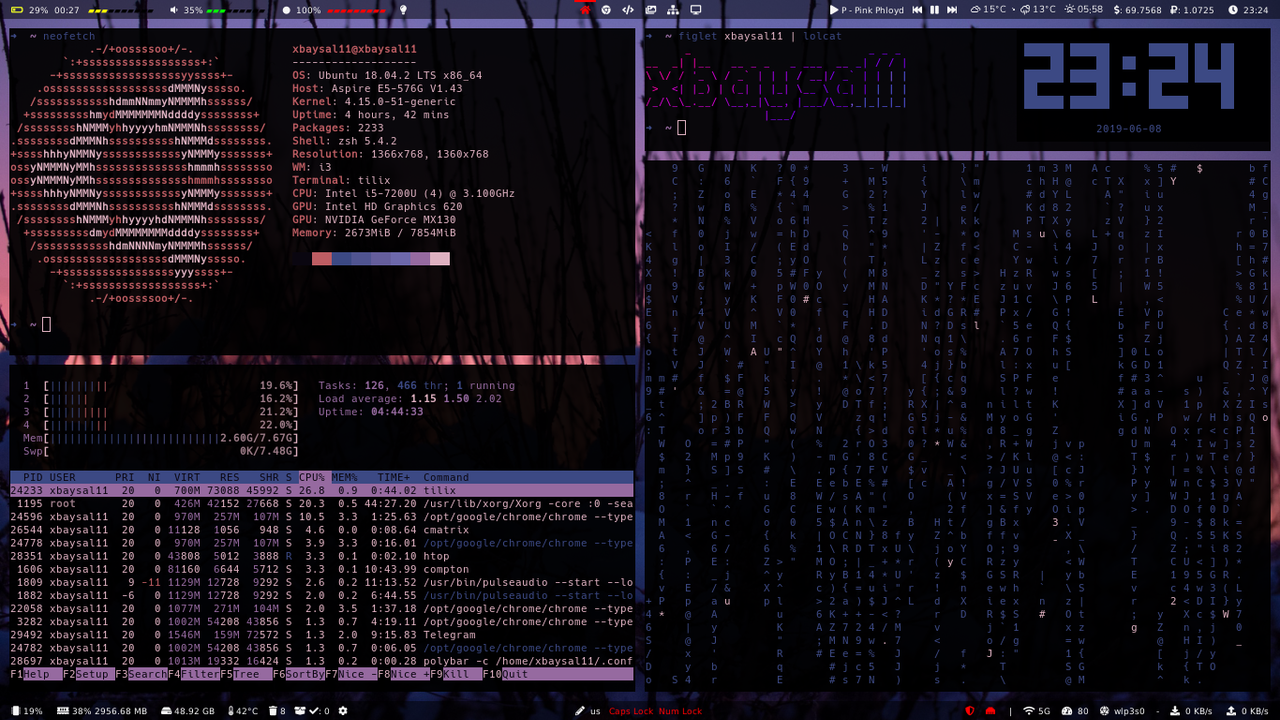Click the dollar rate 69.7568
Screen dimensions: 1280x720
pos(1139,10)
